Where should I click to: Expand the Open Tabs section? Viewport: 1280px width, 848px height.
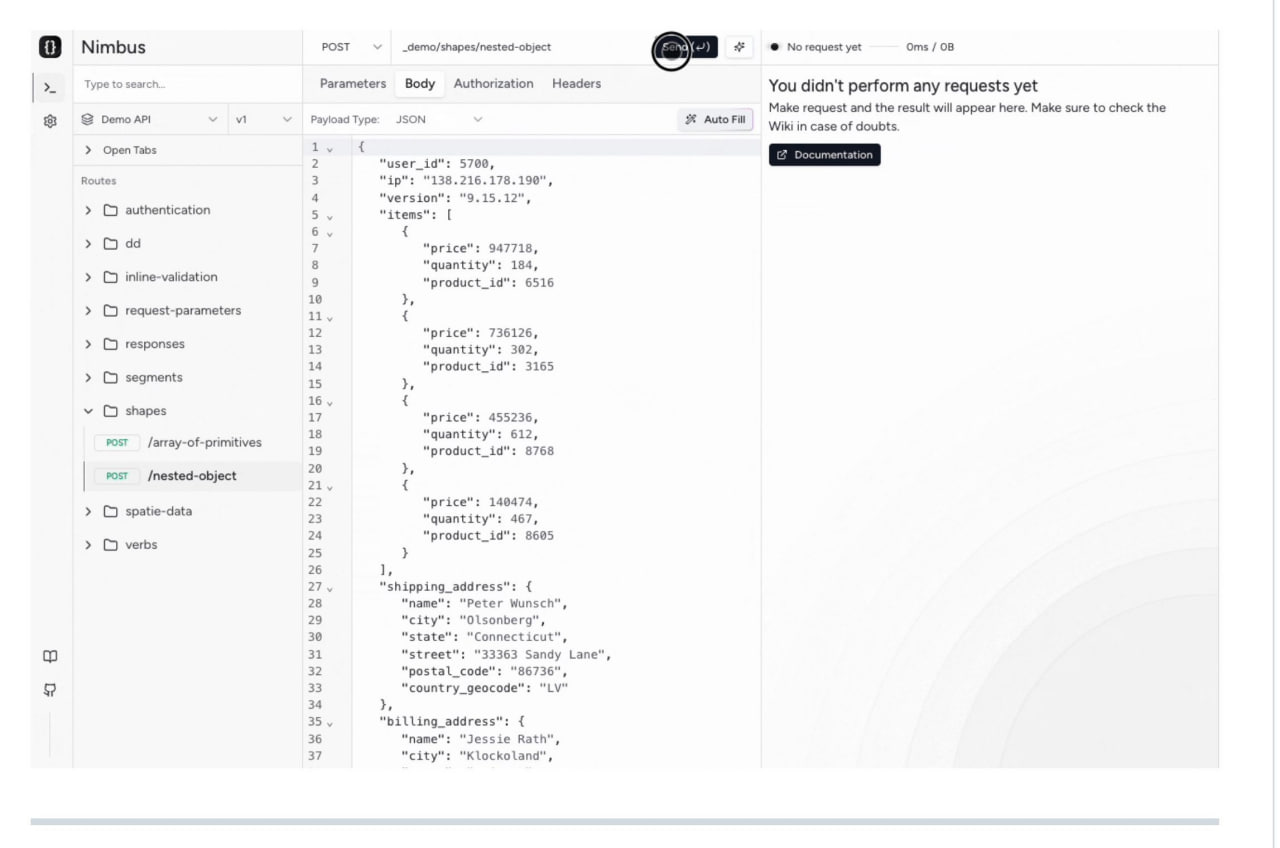[188, 150]
